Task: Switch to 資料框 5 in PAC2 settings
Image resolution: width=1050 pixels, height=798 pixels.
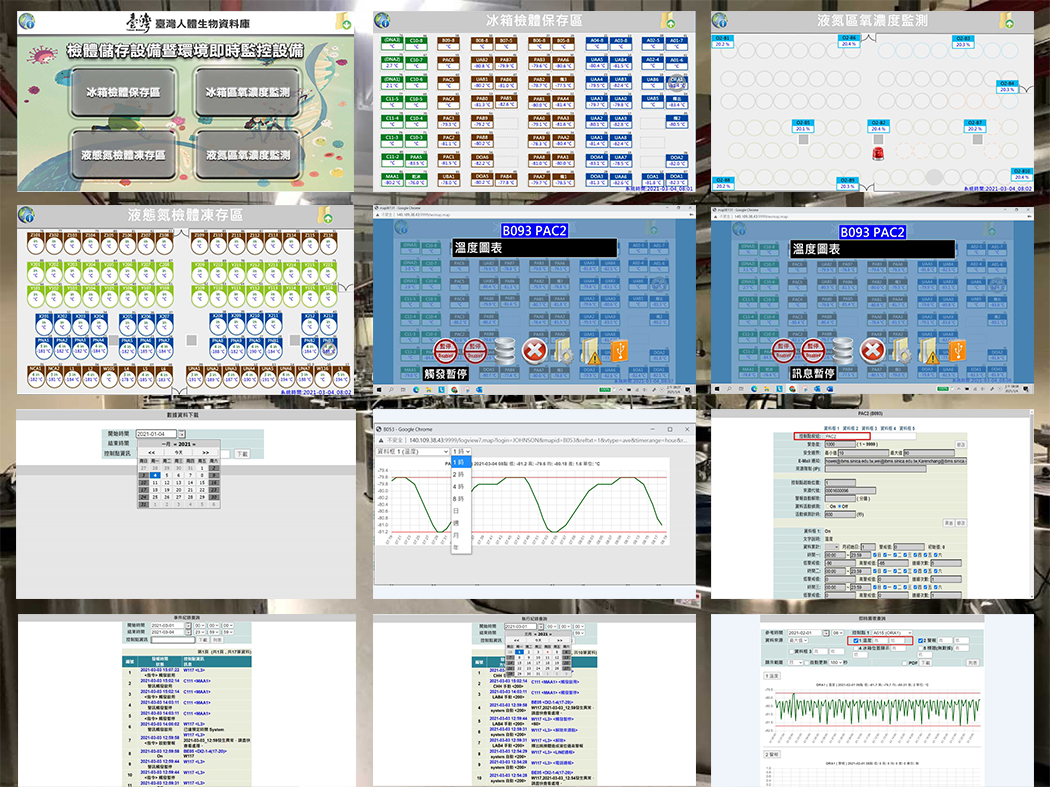Action: click(x=907, y=428)
